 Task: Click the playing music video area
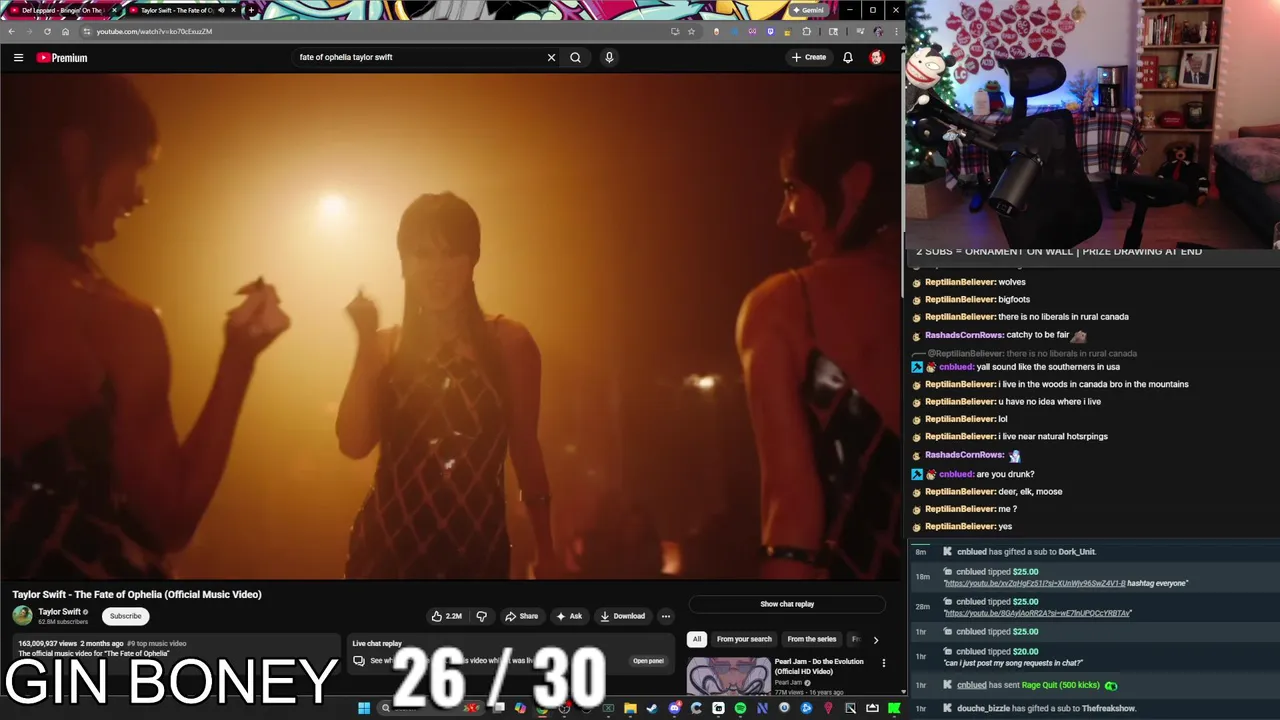(450, 327)
